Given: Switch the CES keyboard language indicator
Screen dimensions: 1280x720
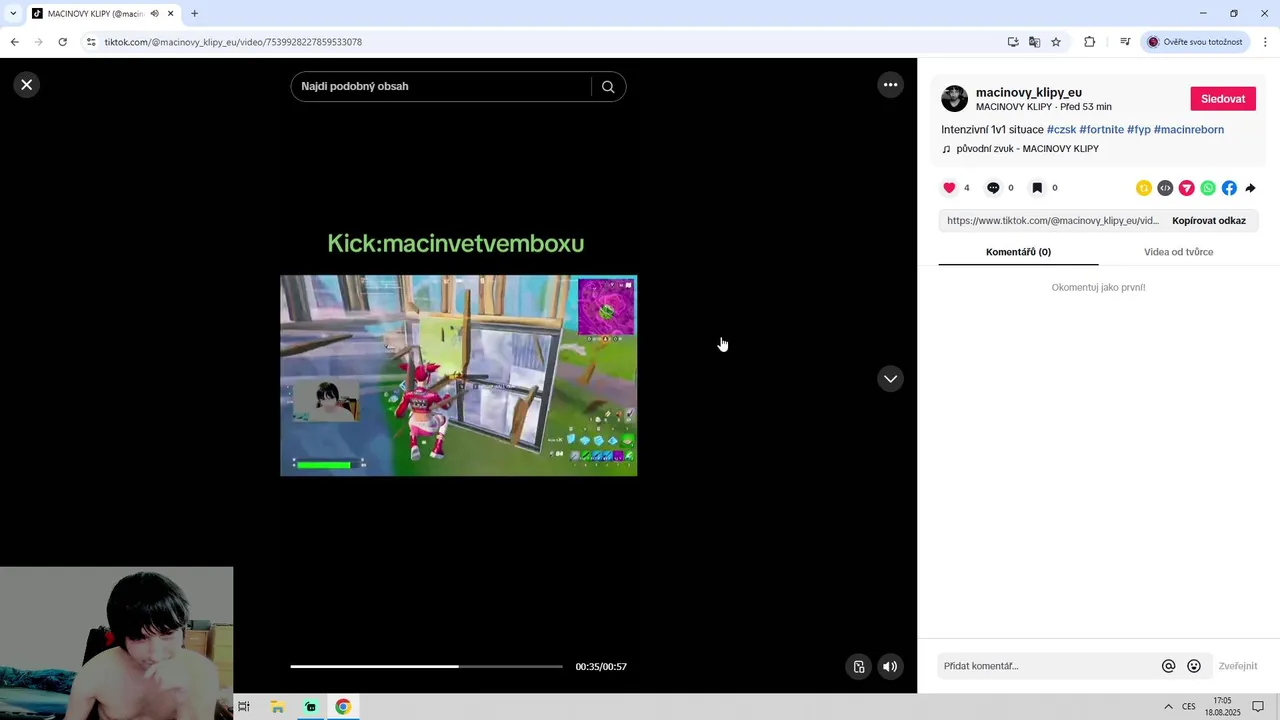Looking at the screenshot, I should [x=1189, y=707].
